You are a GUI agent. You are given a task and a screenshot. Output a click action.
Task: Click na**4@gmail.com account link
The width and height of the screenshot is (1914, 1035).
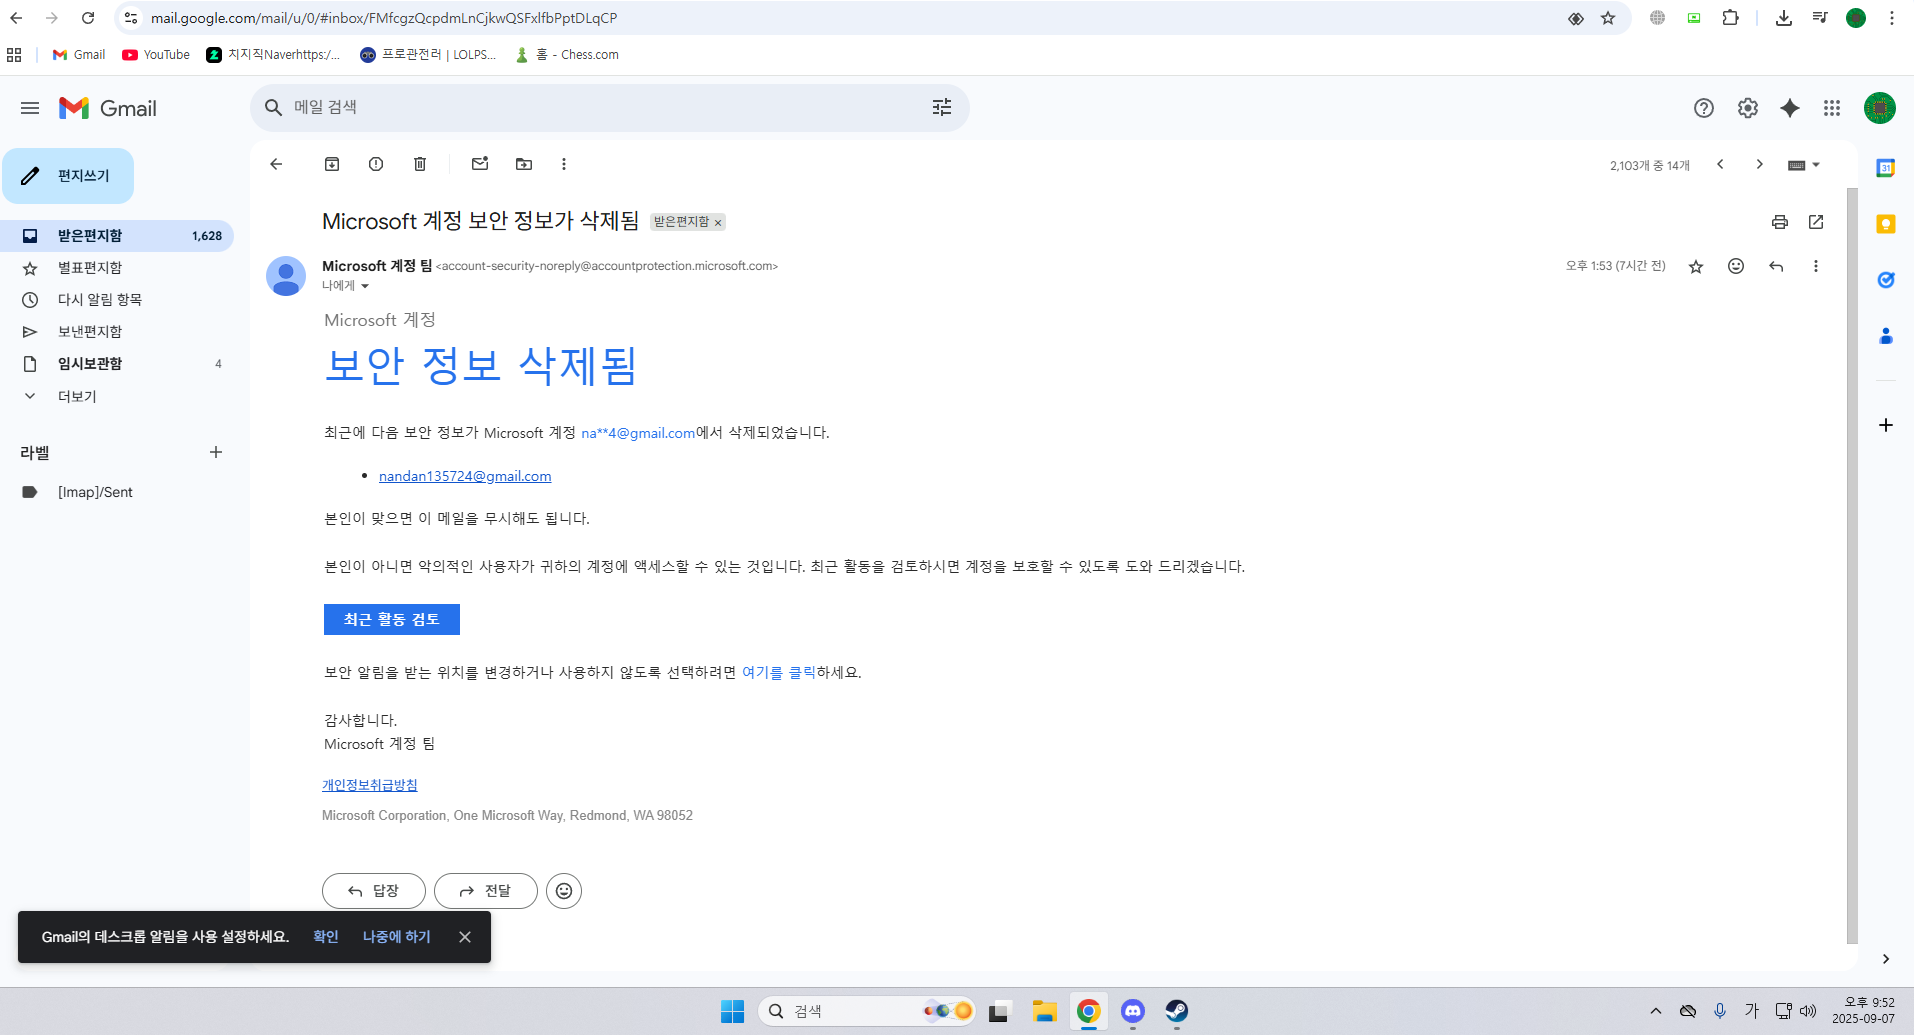tap(638, 433)
